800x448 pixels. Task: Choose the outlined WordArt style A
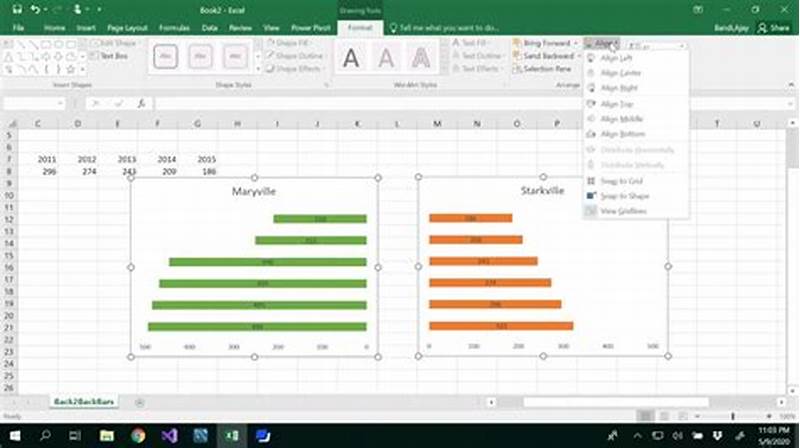coord(421,58)
